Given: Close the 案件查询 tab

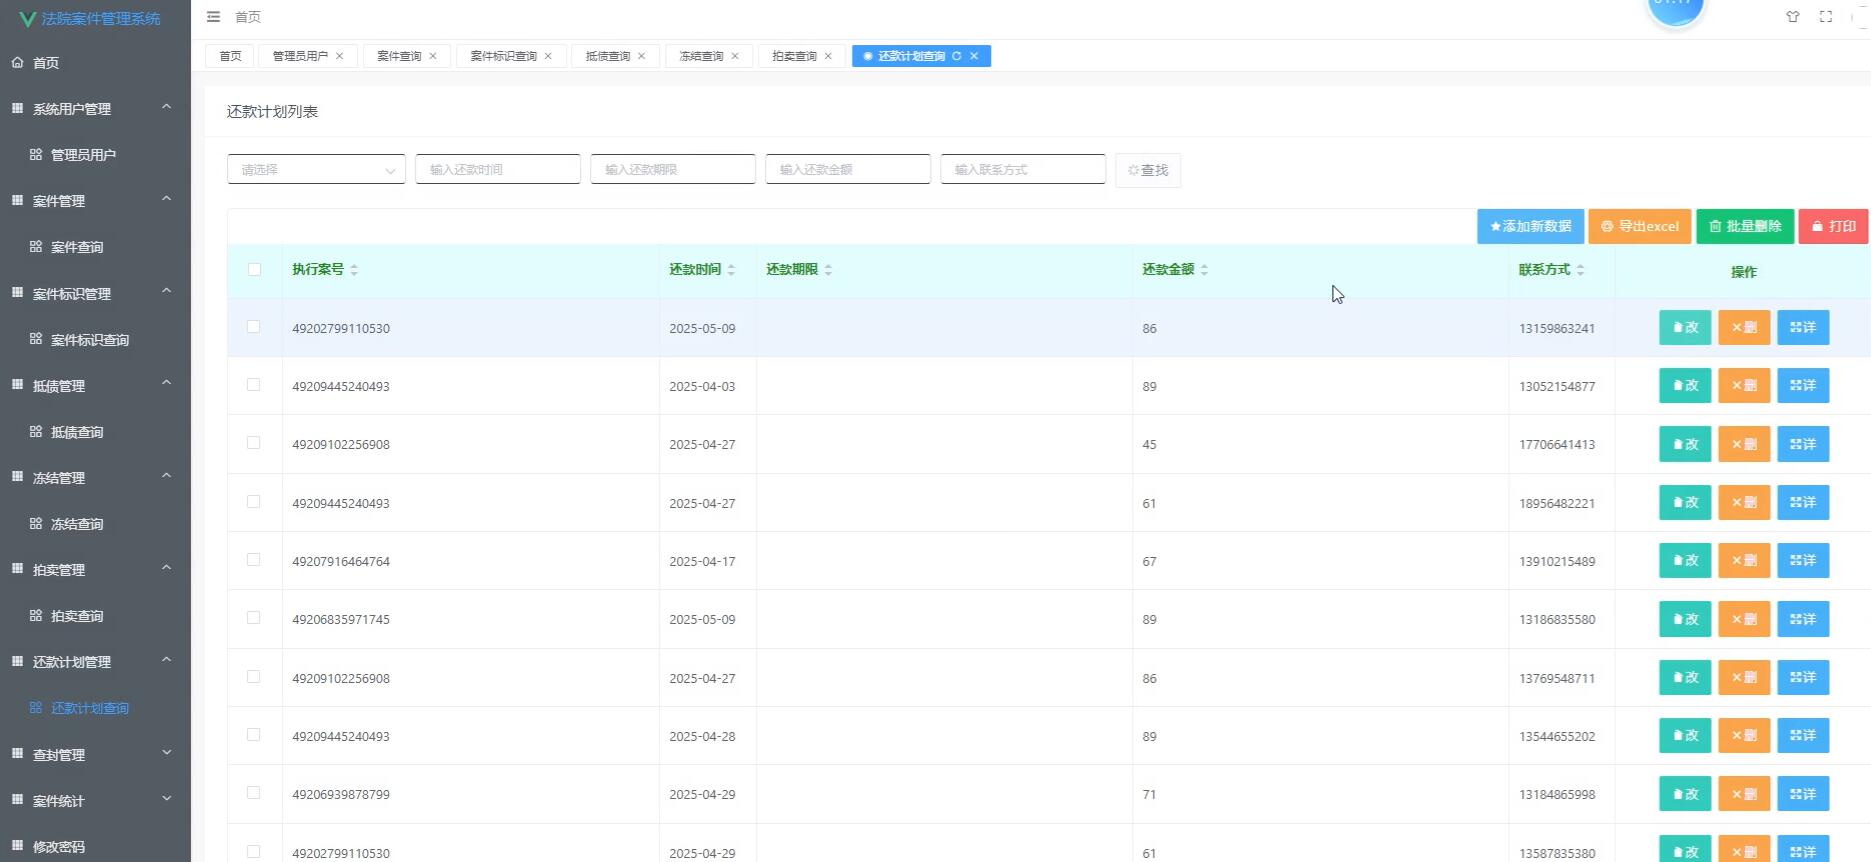Looking at the screenshot, I should click(433, 56).
